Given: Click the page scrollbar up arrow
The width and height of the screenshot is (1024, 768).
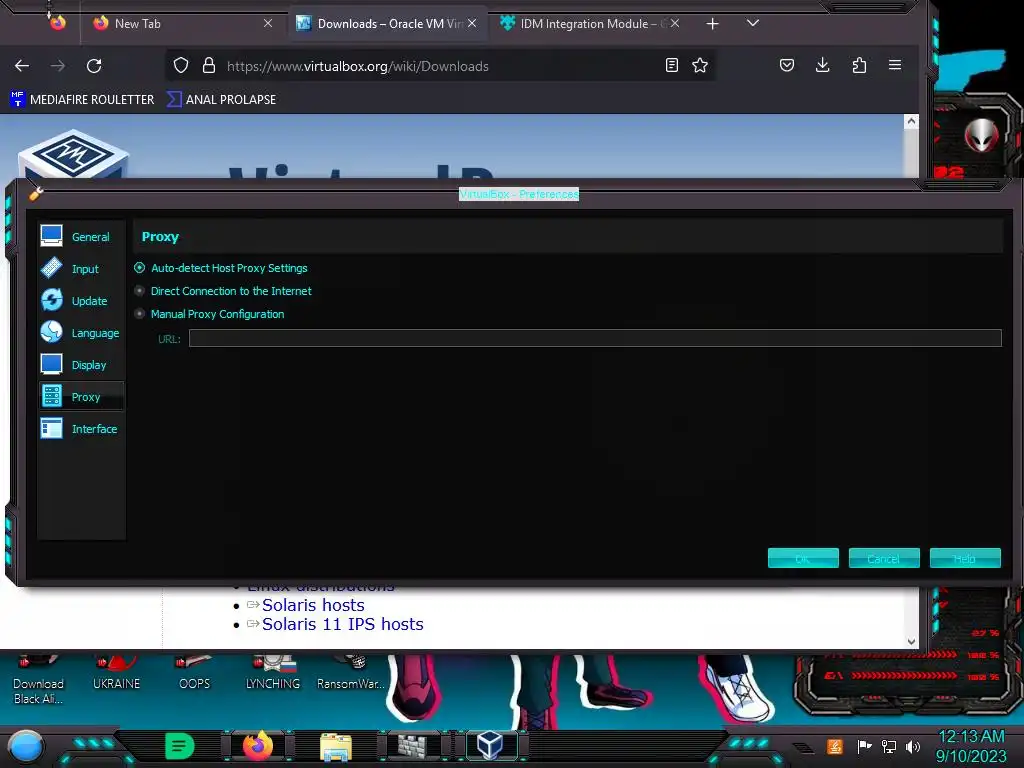Looking at the screenshot, I should click(x=911, y=121).
